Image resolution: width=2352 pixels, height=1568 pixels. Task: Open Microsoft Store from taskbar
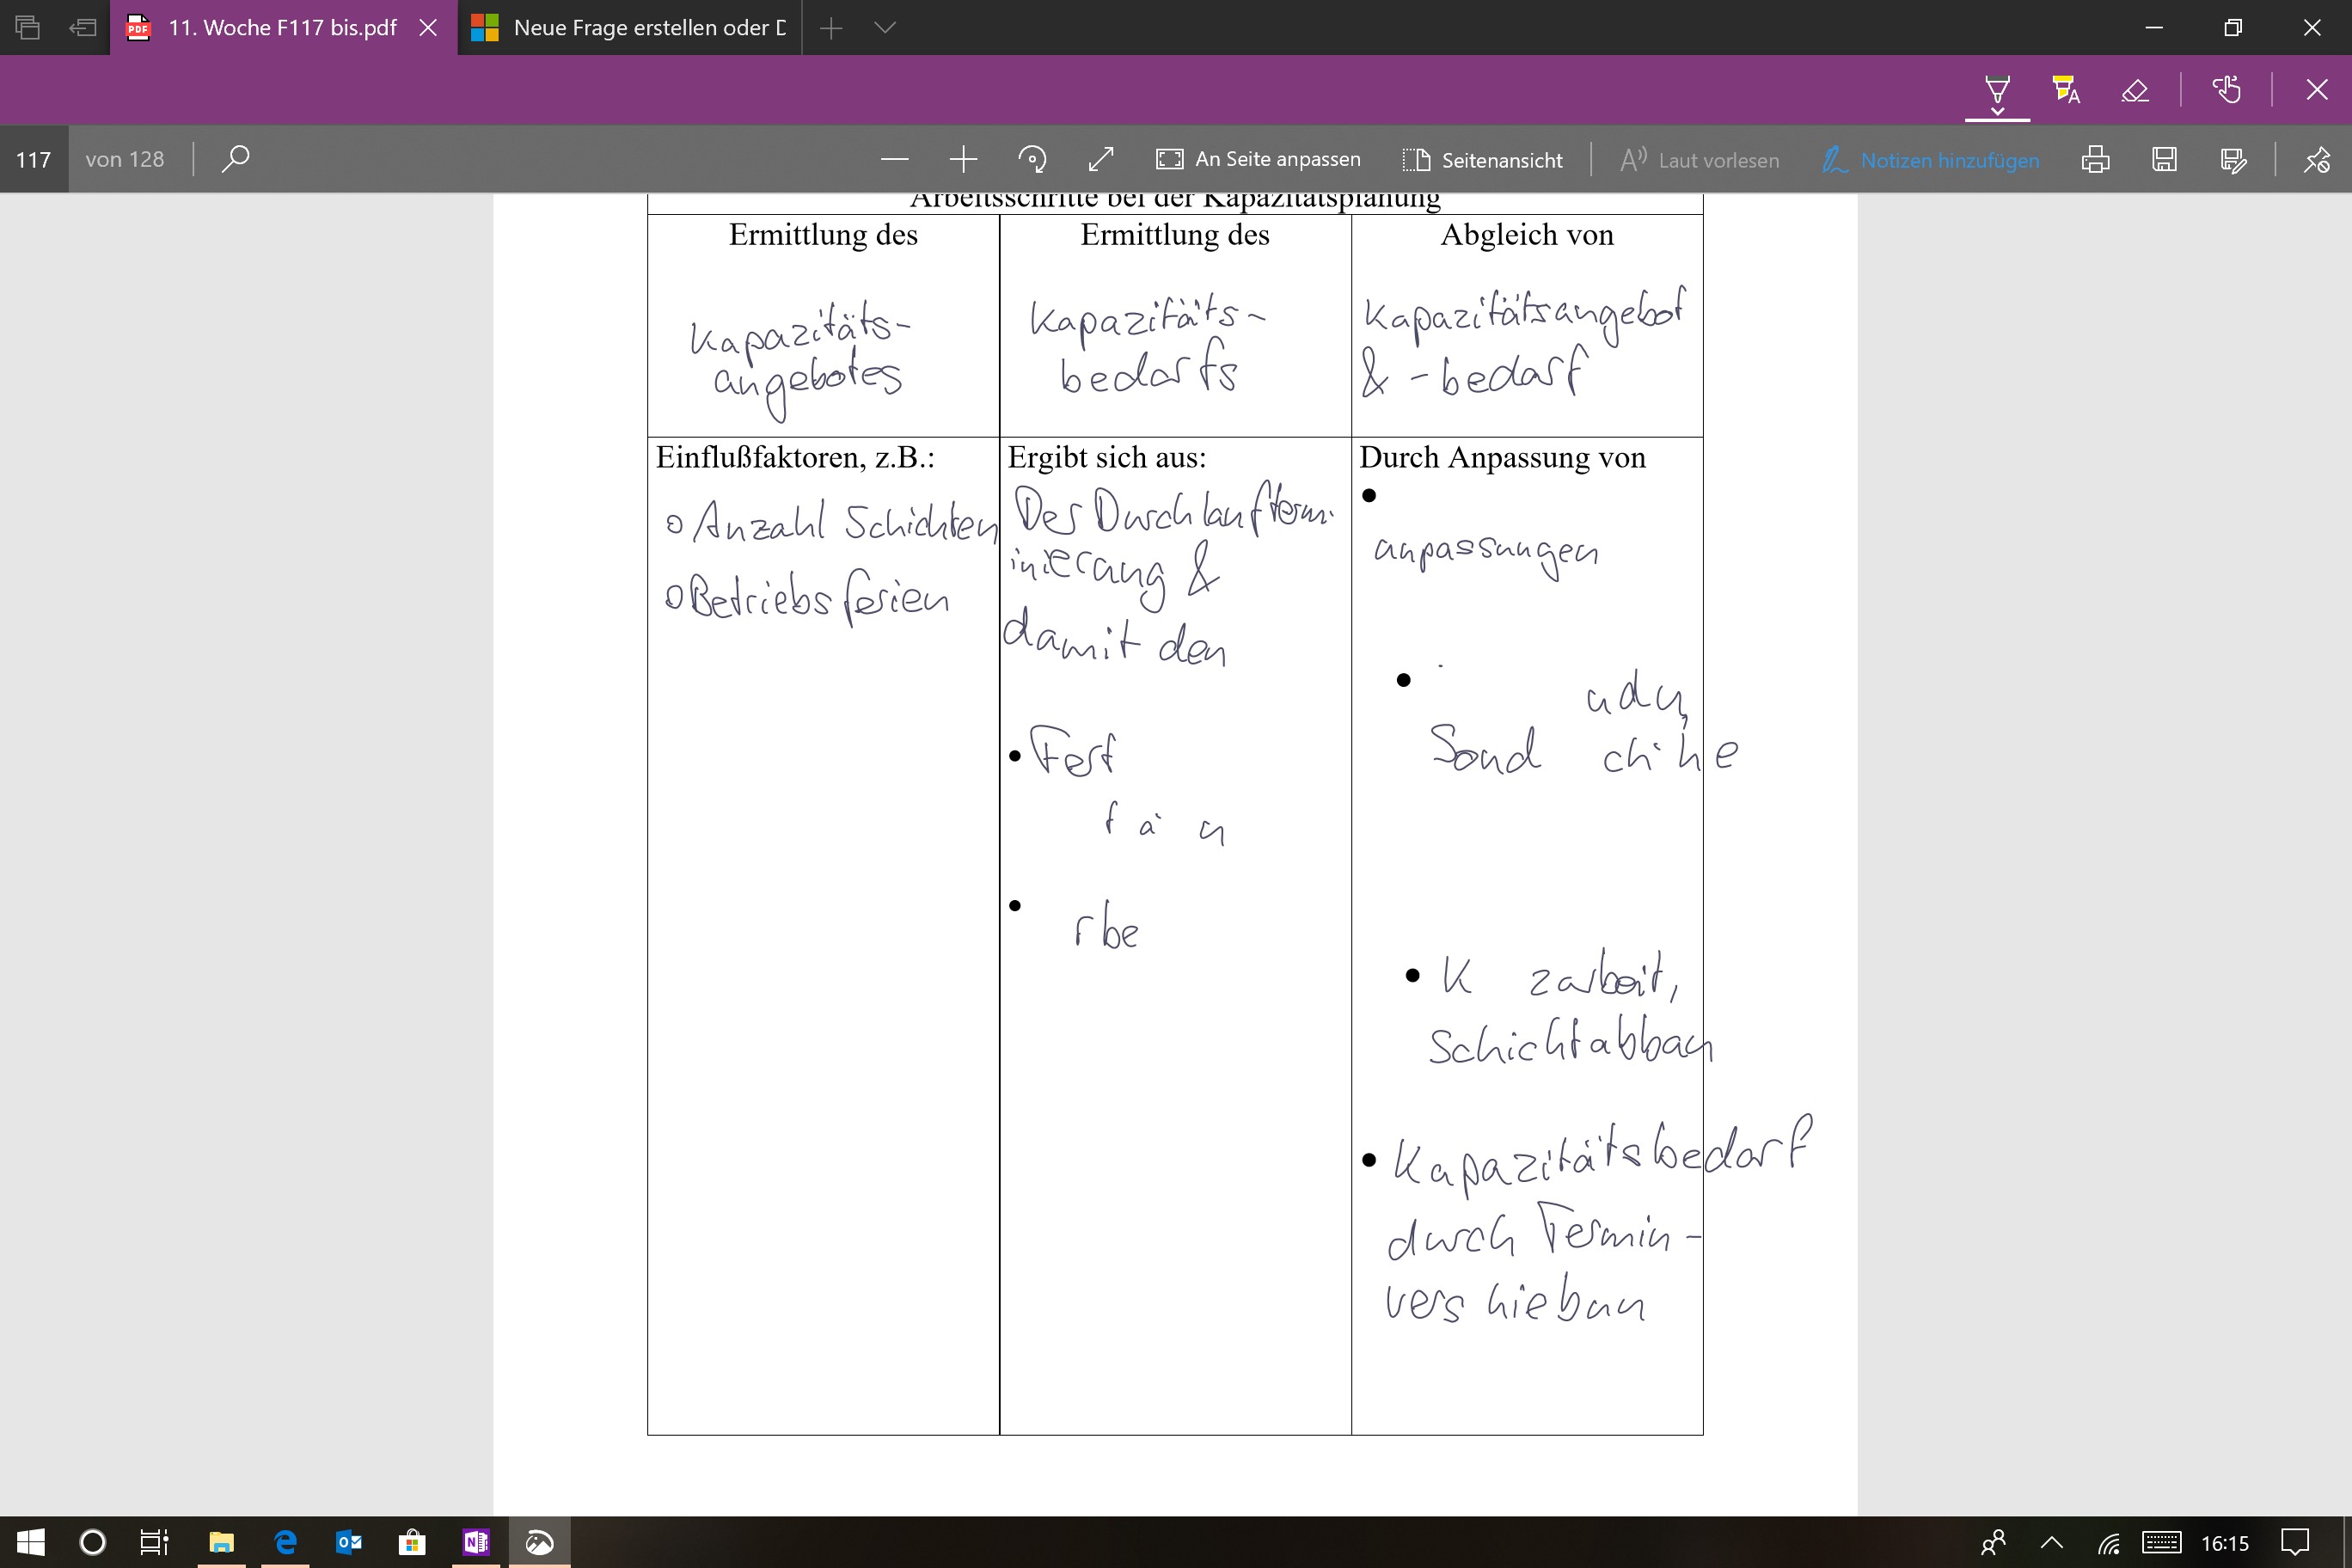coord(412,1542)
